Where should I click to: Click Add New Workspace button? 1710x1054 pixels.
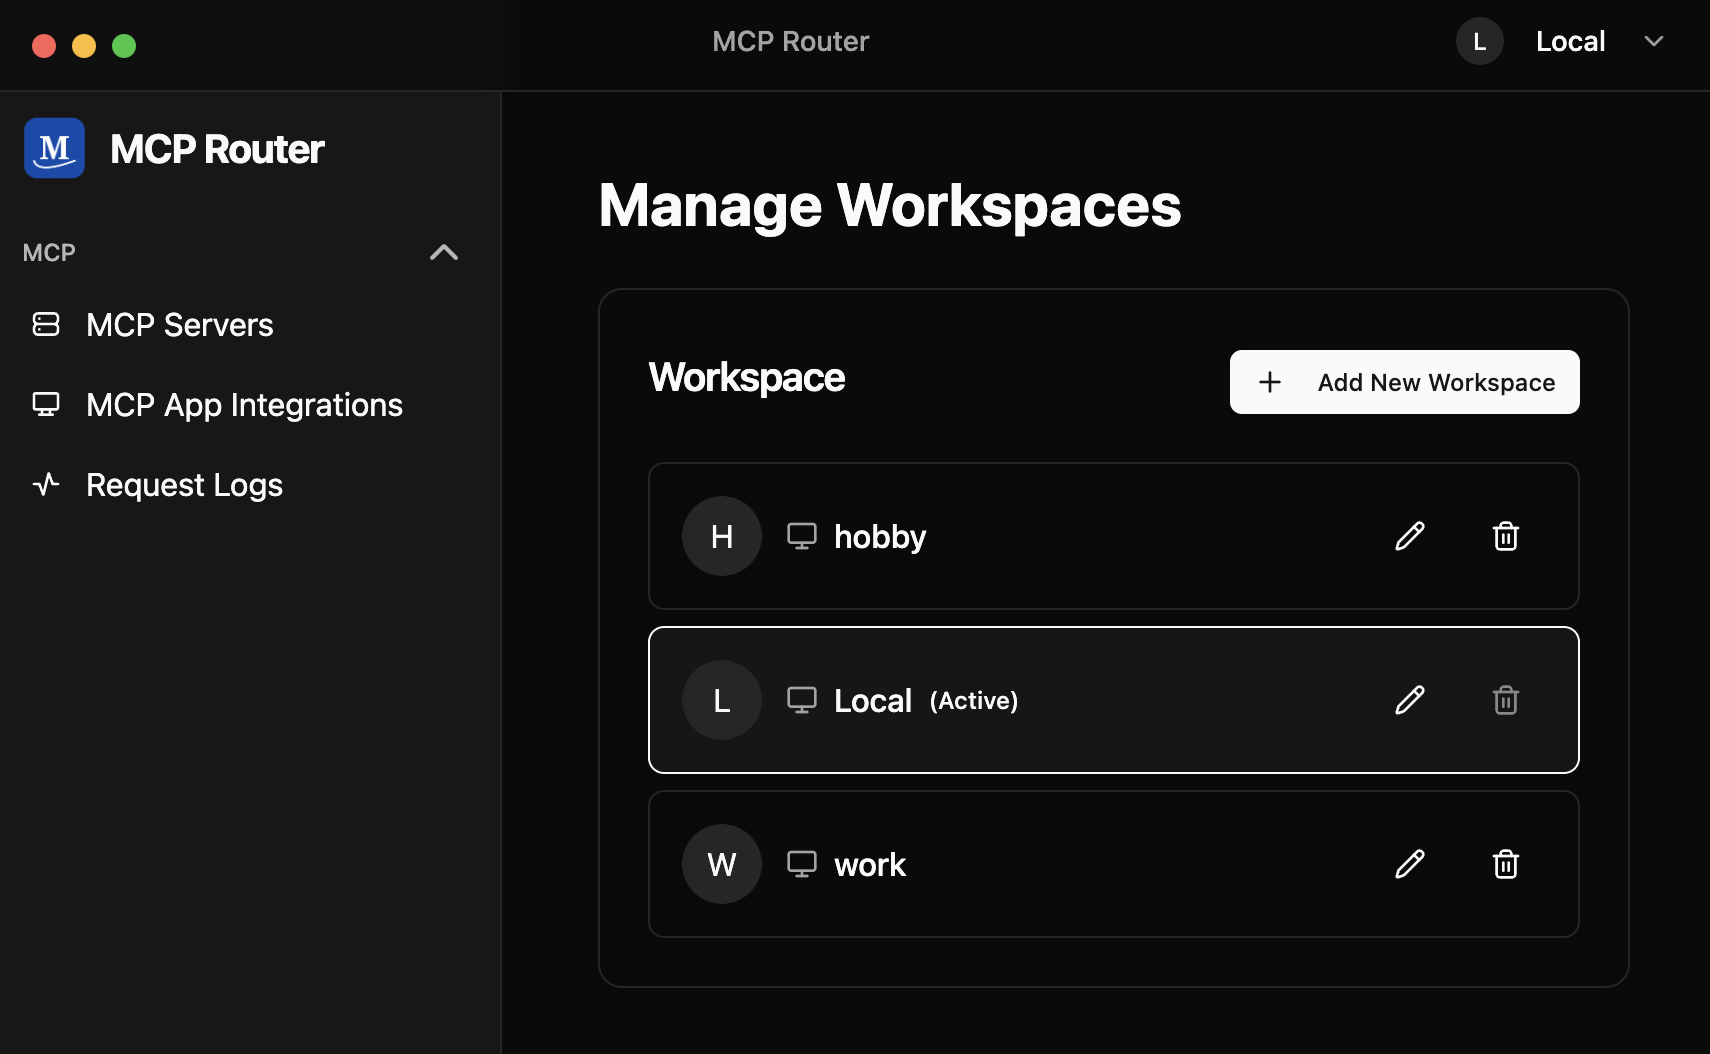click(1404, 382)
